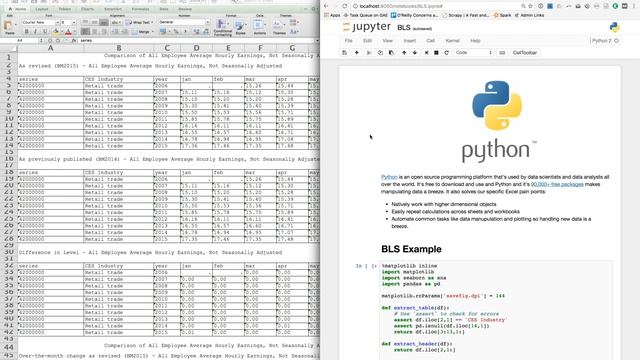
Task: Open the Admin Links bookmark
Action: tap(529, 15)
